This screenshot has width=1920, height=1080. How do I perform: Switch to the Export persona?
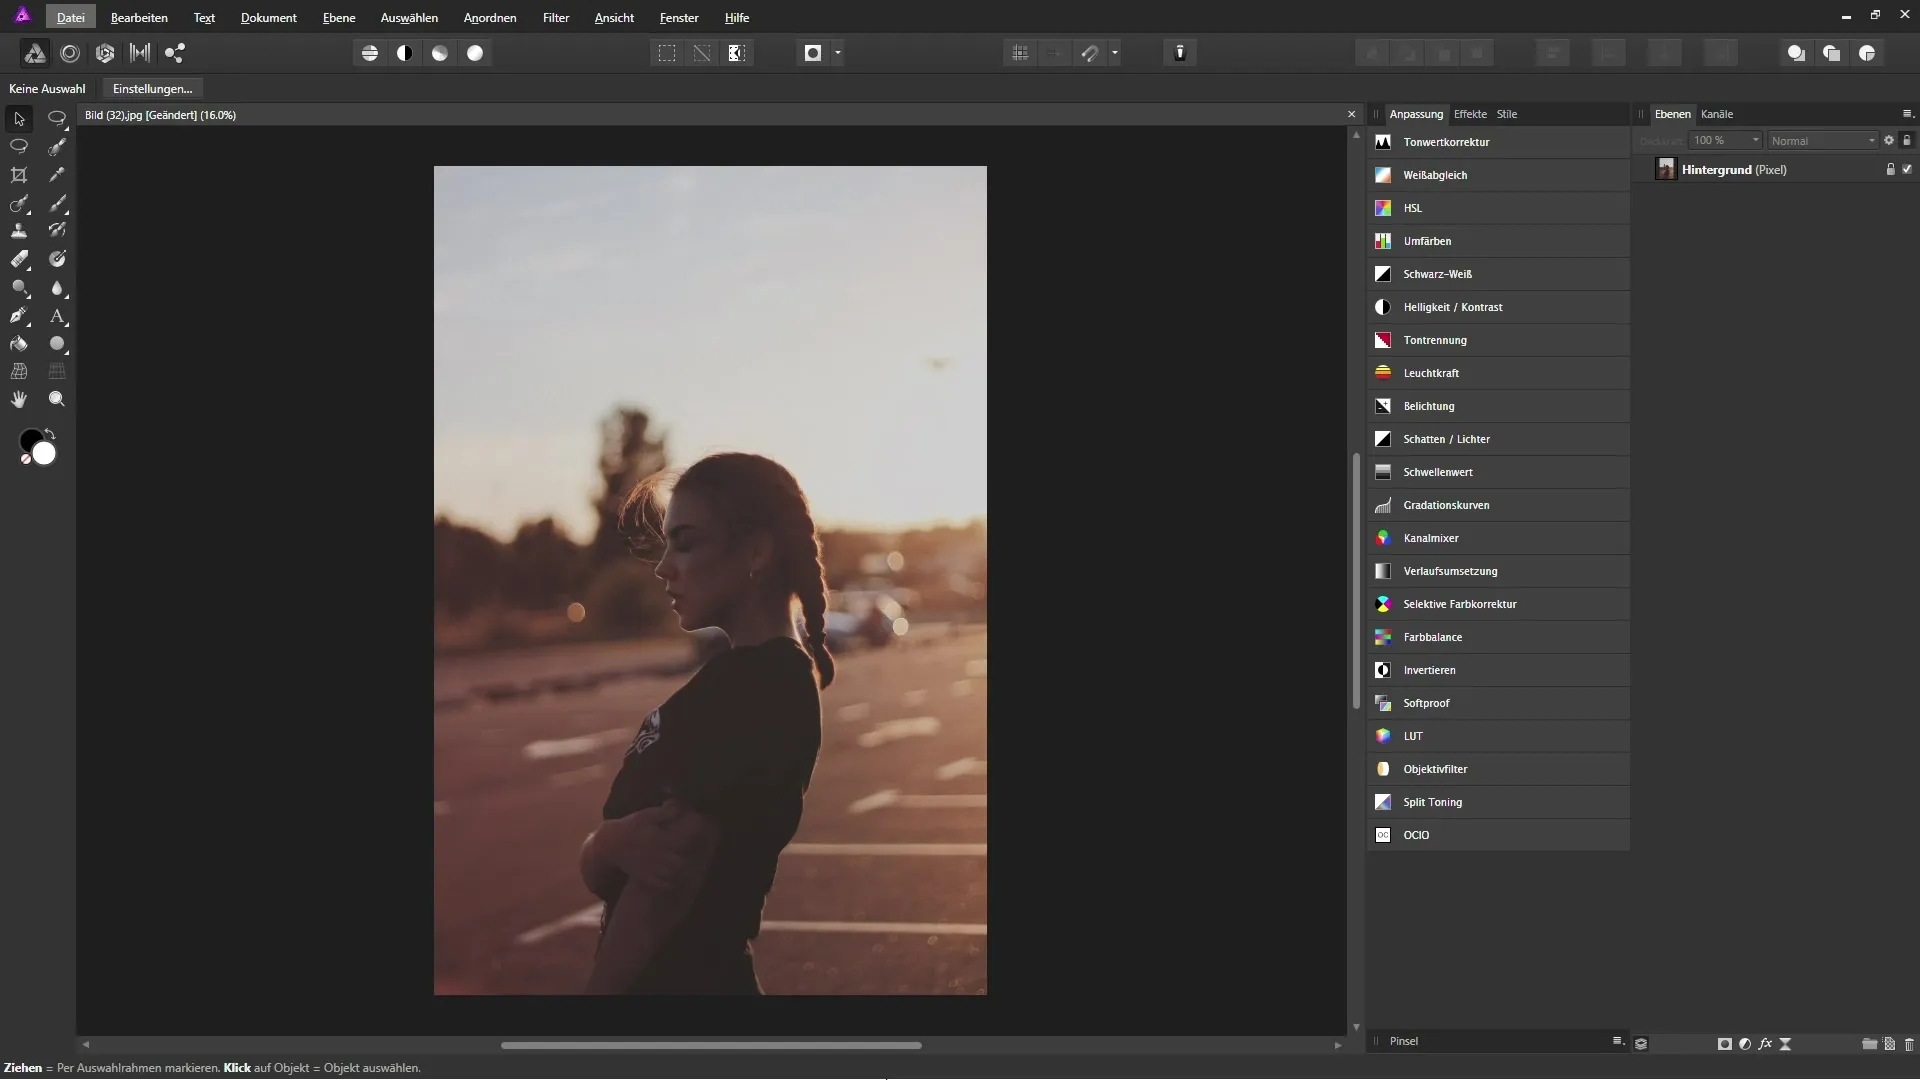pyautogui.click(x=175, y=53)
